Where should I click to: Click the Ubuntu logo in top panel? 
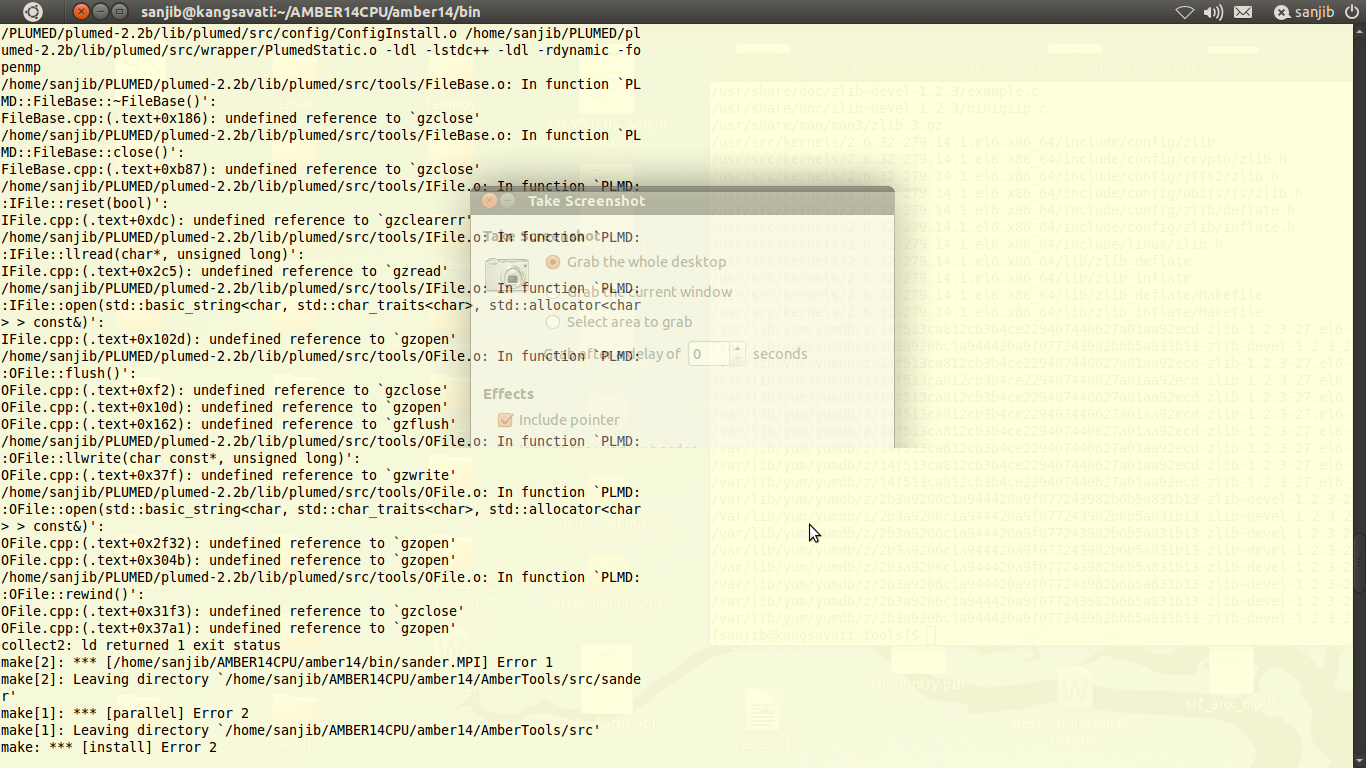tap(33, 12)
